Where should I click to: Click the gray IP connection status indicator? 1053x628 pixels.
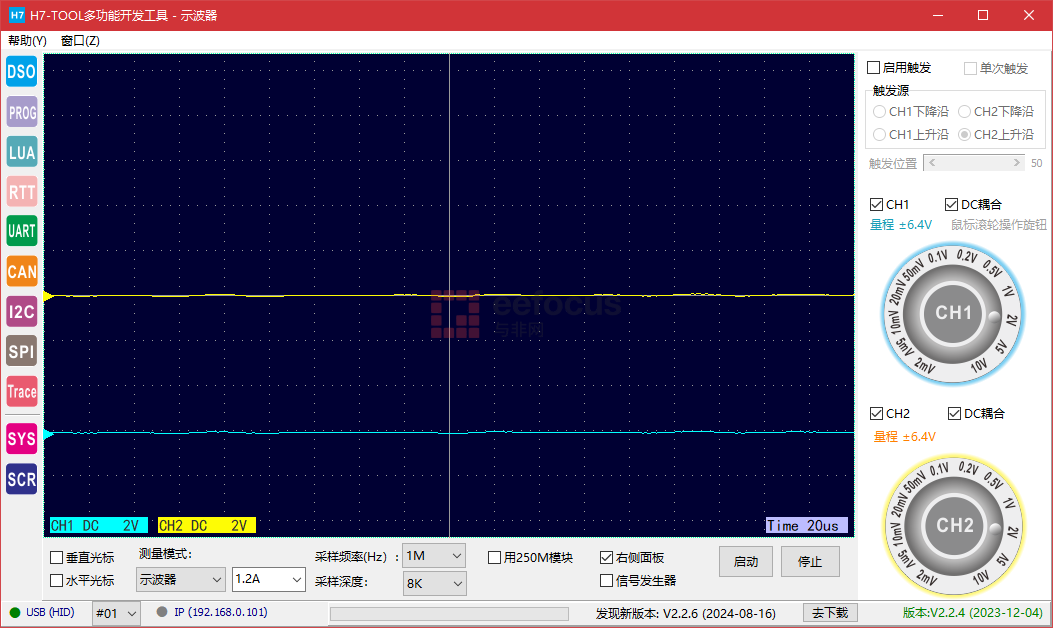coord(162,612)
